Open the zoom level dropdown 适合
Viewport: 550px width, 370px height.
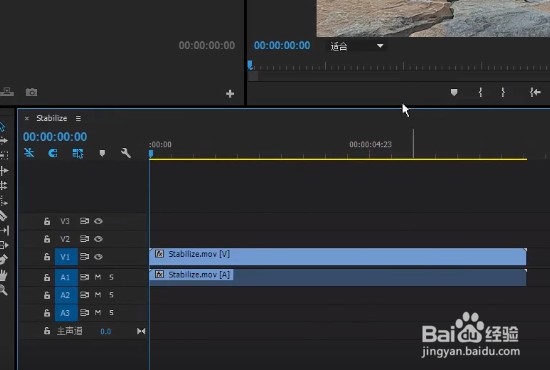356,46
